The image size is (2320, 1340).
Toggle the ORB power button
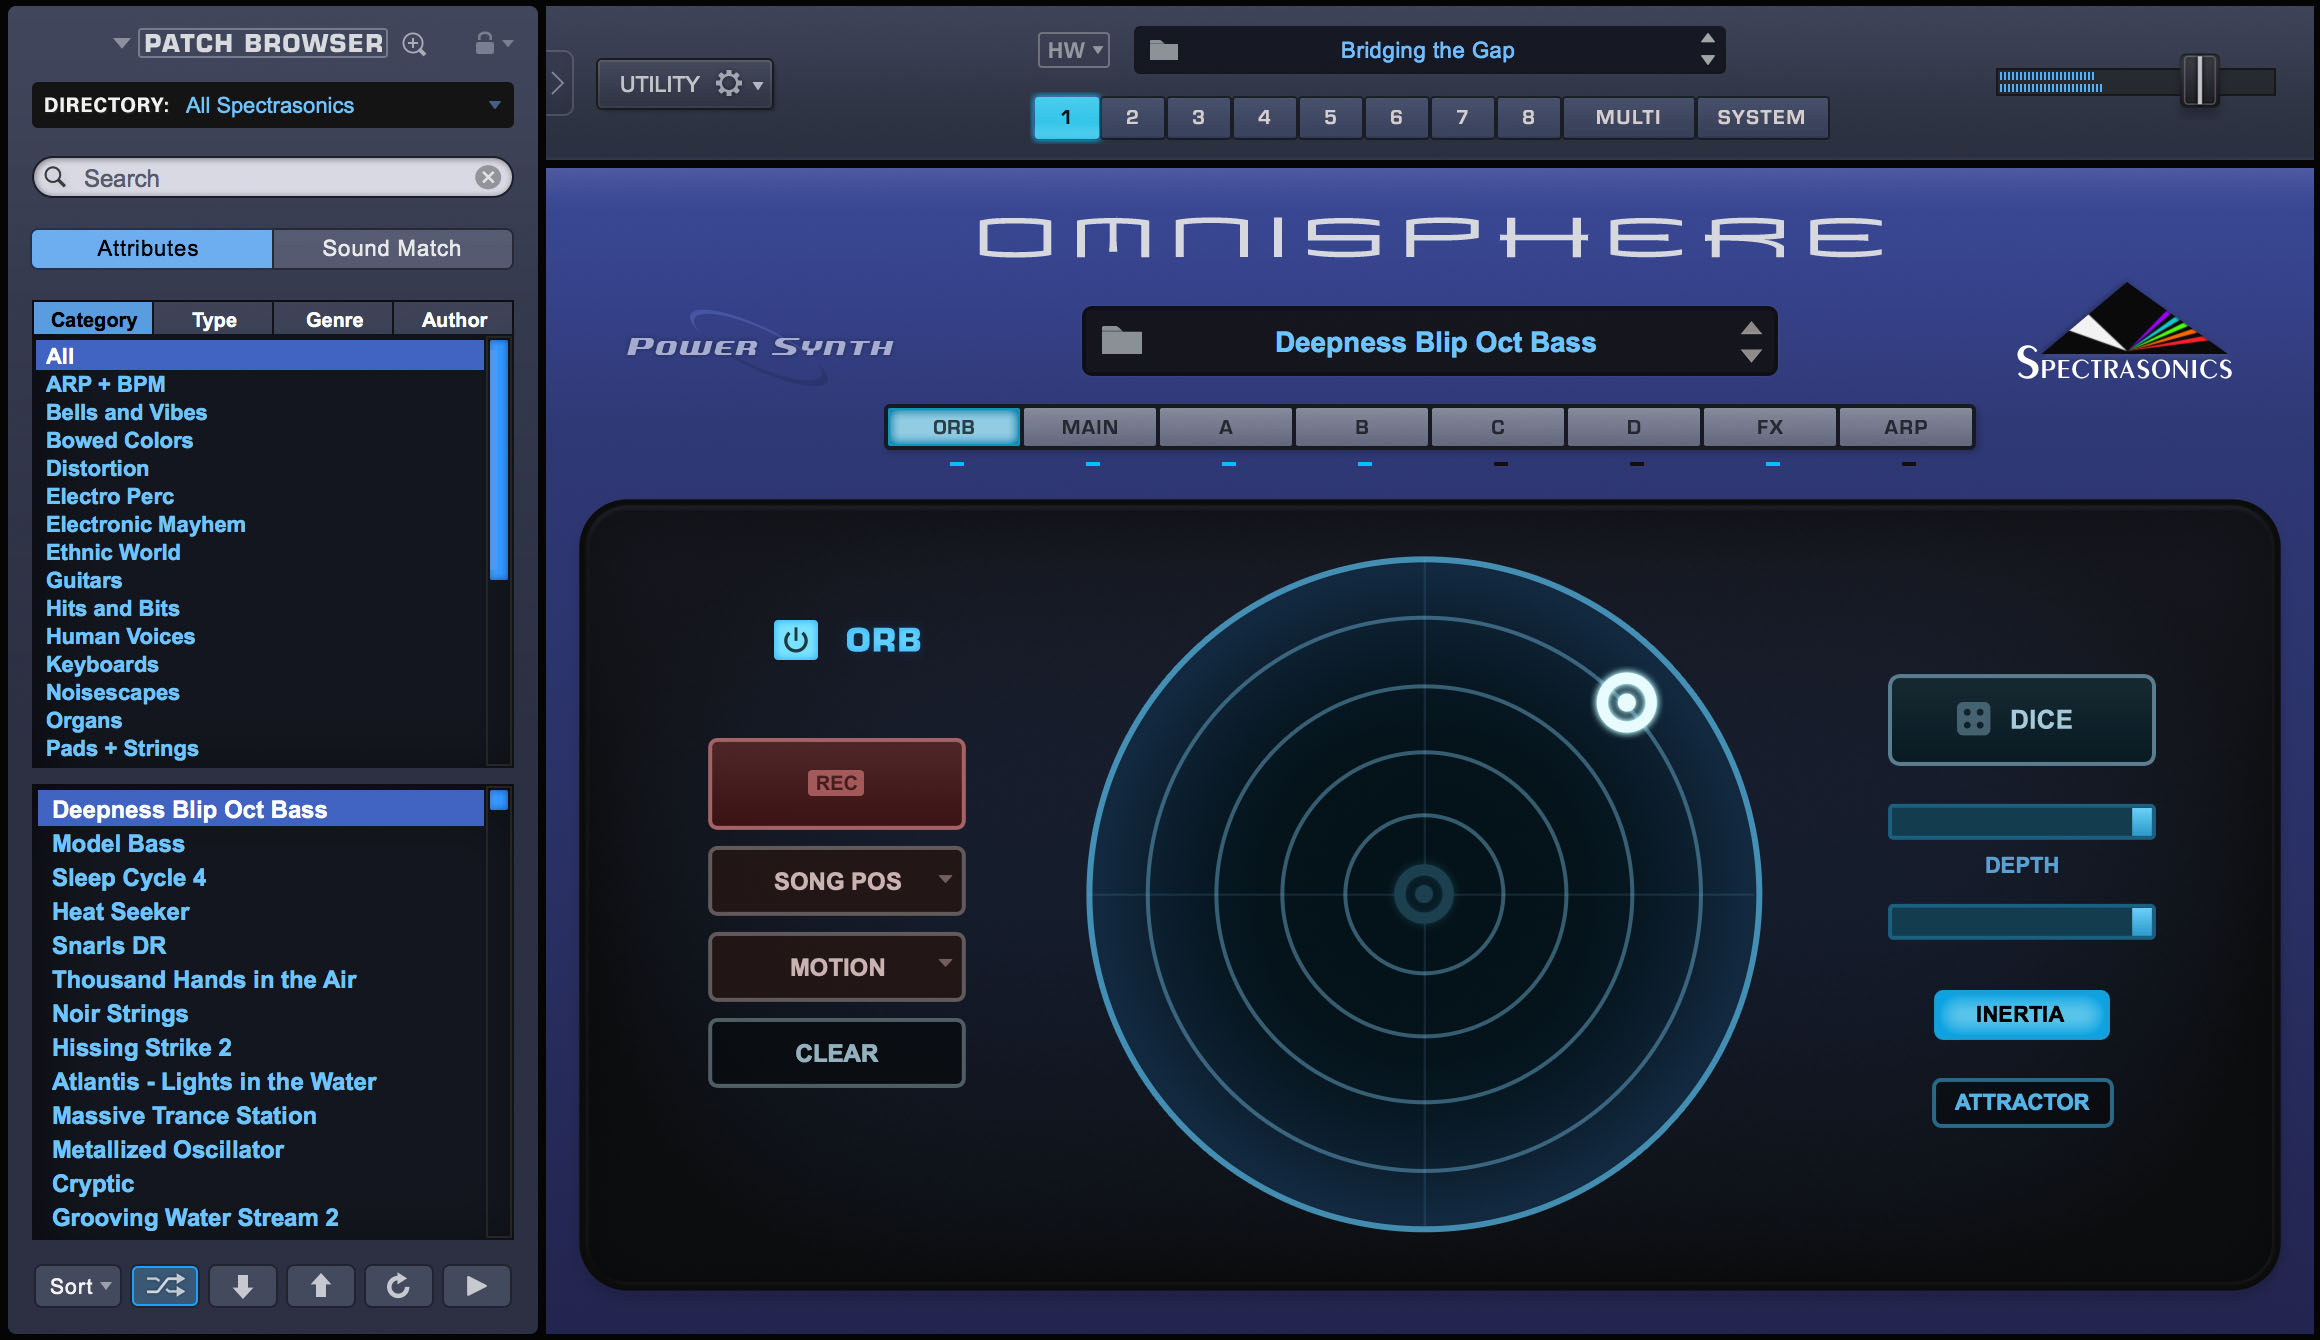[795, 640]
